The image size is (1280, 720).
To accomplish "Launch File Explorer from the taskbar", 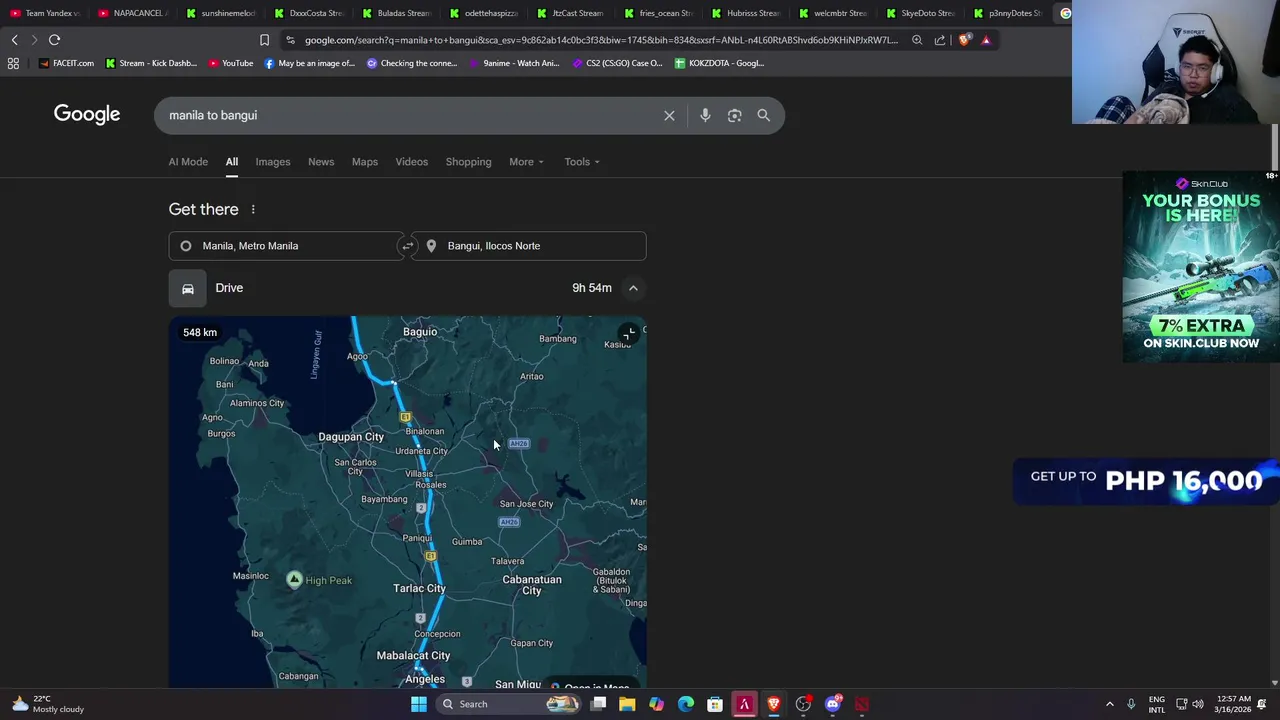I will point(627,704).
